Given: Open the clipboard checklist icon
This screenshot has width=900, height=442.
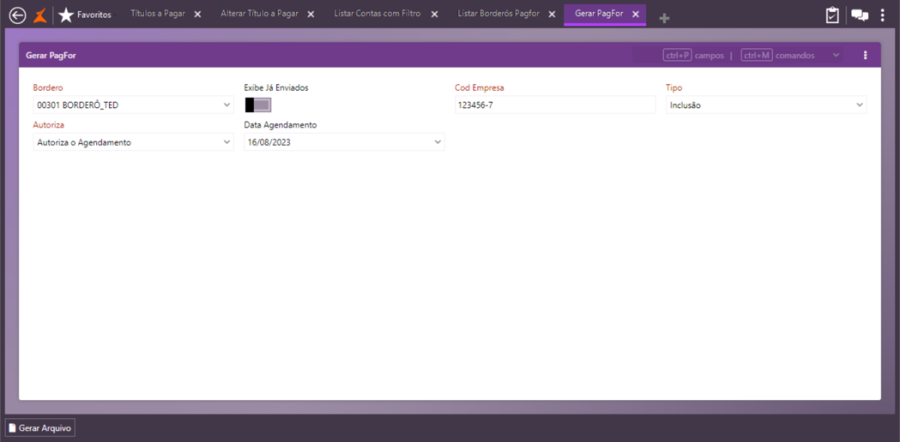Looking at the screenshot, I should click(832, 15).
